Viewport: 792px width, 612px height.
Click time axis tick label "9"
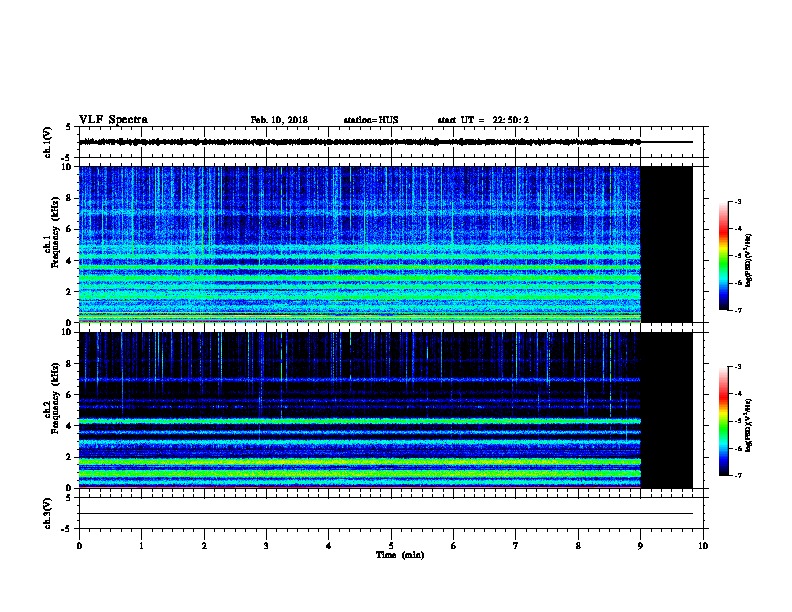click(x=640, y=546)
